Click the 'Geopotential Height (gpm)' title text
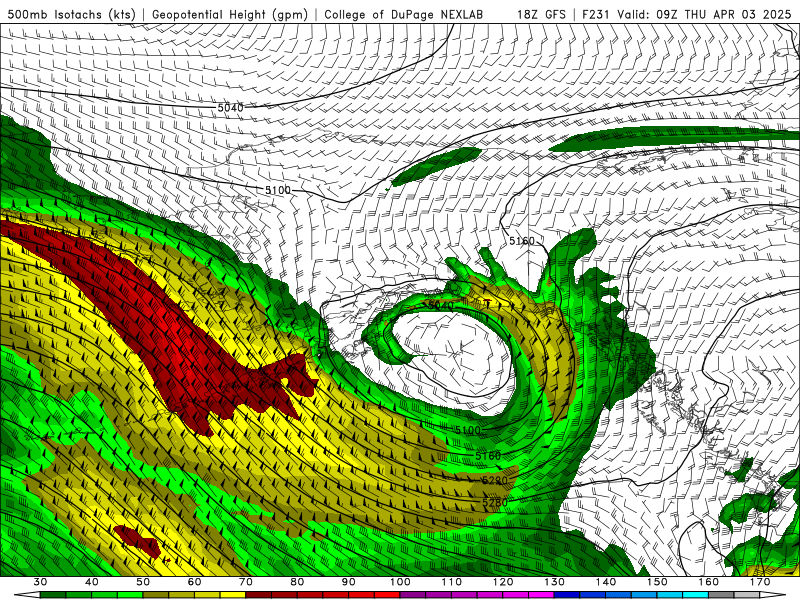The image size is (800, 600). [230, 15]
